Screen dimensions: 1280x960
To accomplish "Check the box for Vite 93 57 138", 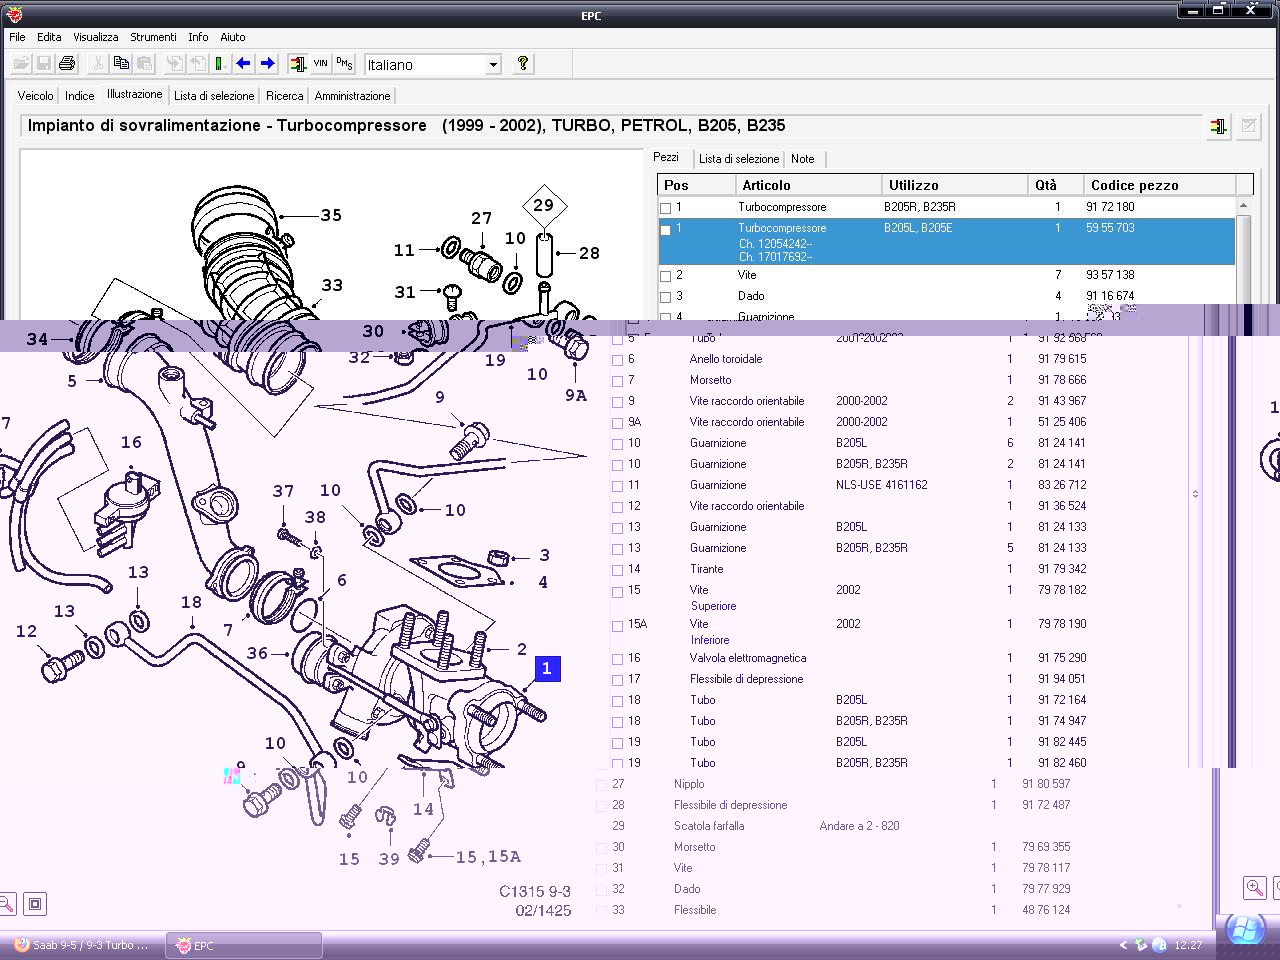I will tap(666, 276).
